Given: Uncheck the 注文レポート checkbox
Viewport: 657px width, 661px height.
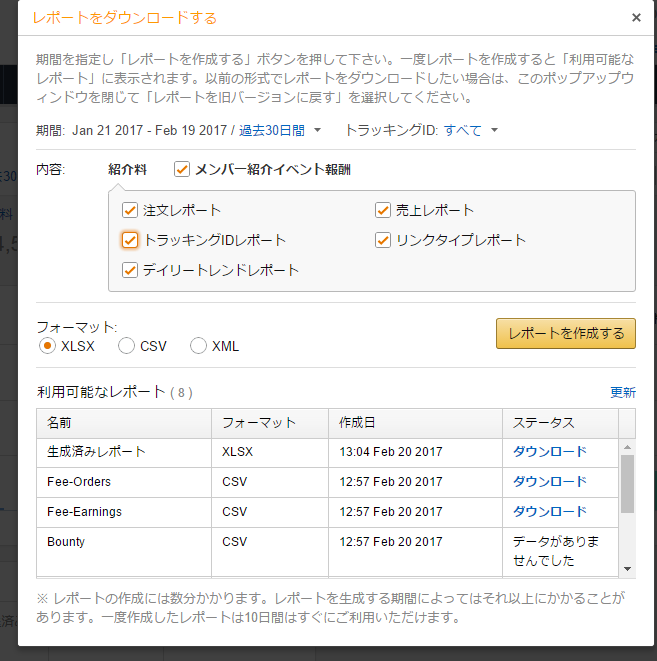Looking at the screenshot, I should [130, 210].
